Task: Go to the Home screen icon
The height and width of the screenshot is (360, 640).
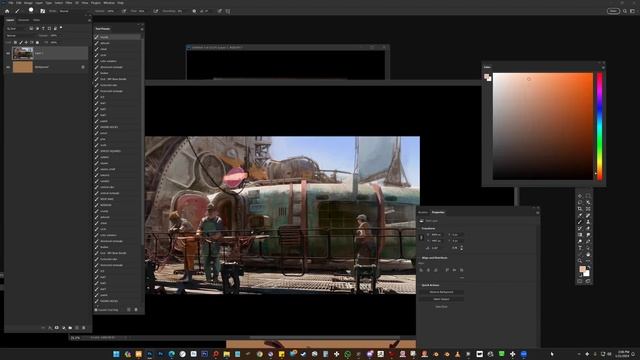Action: point(7,11)
